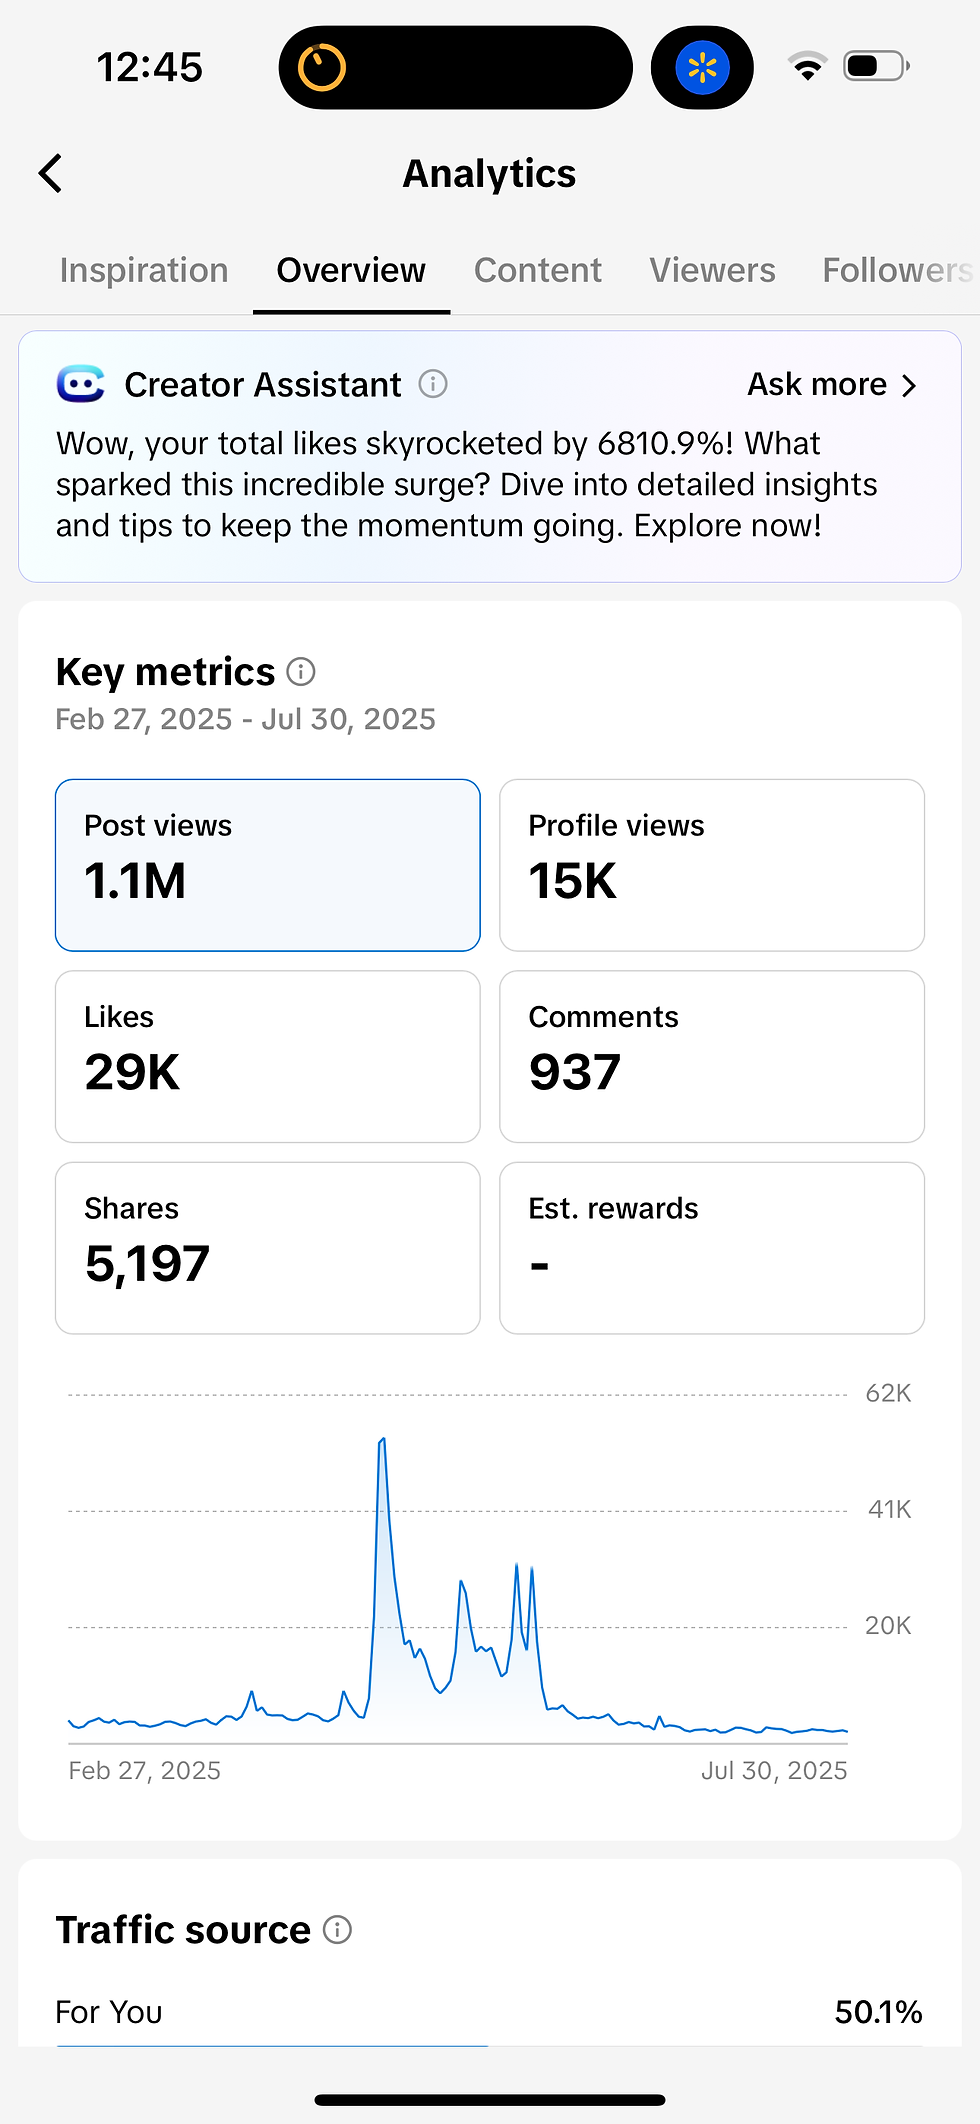Tap the 20K chart axis label
980x2124 pixels.
(x=888, y=1625)
